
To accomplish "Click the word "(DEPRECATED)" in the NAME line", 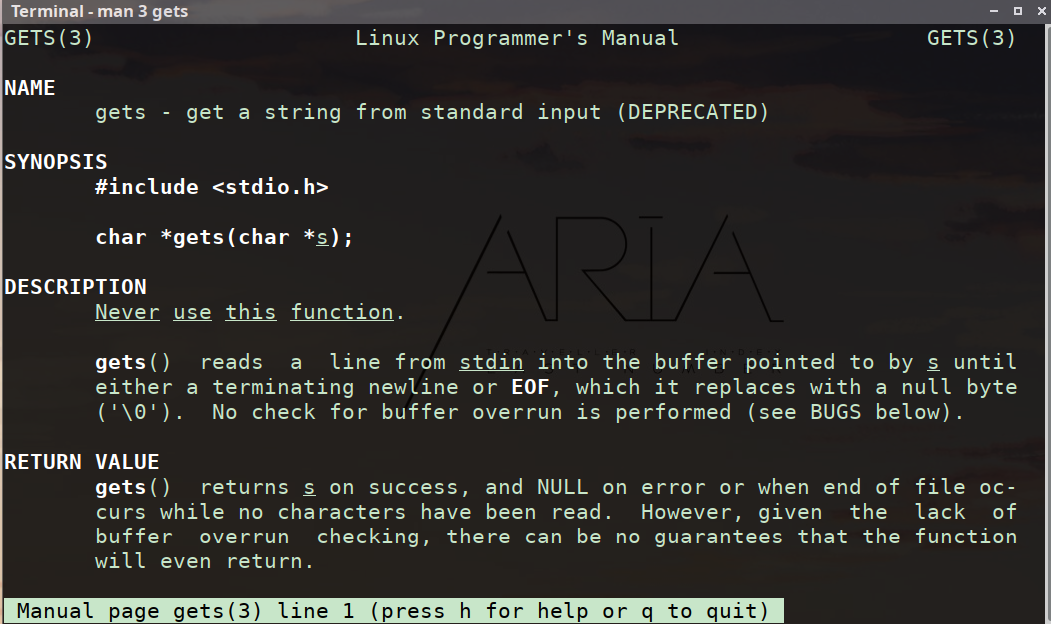I will tap(692, 112).
